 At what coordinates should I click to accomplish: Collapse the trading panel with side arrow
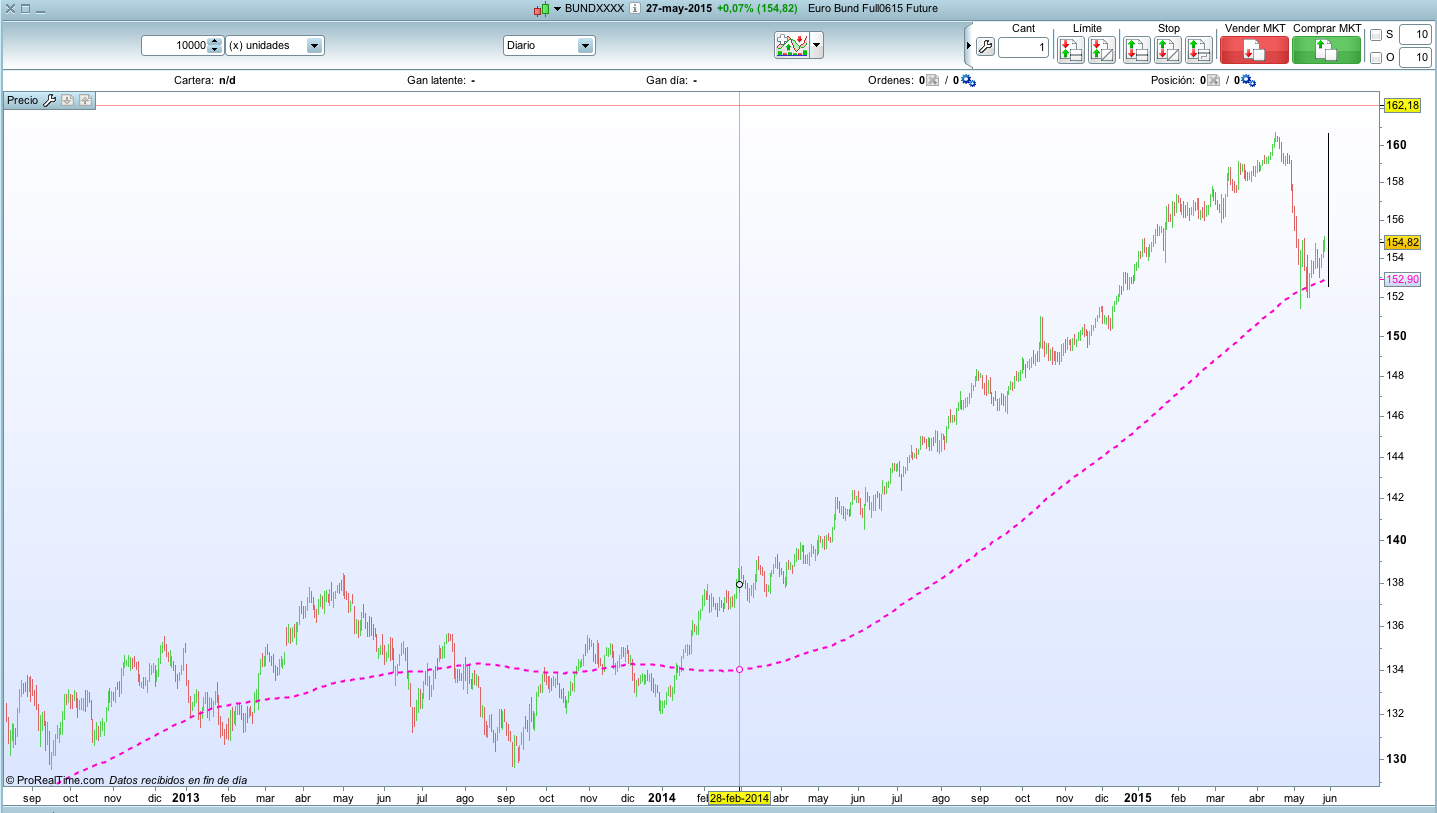pyautogui.click(x=968, y=46)
